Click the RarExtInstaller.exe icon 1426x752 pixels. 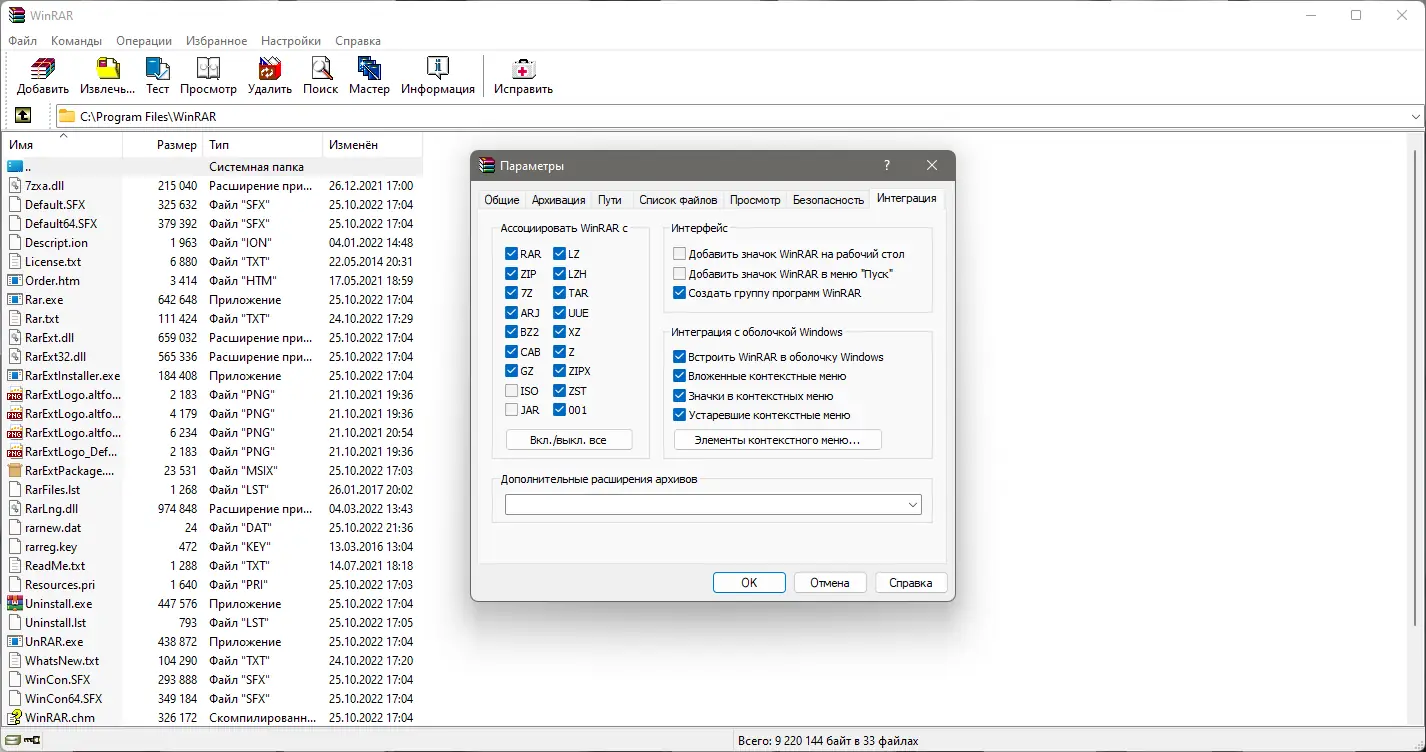click(15, 375)
